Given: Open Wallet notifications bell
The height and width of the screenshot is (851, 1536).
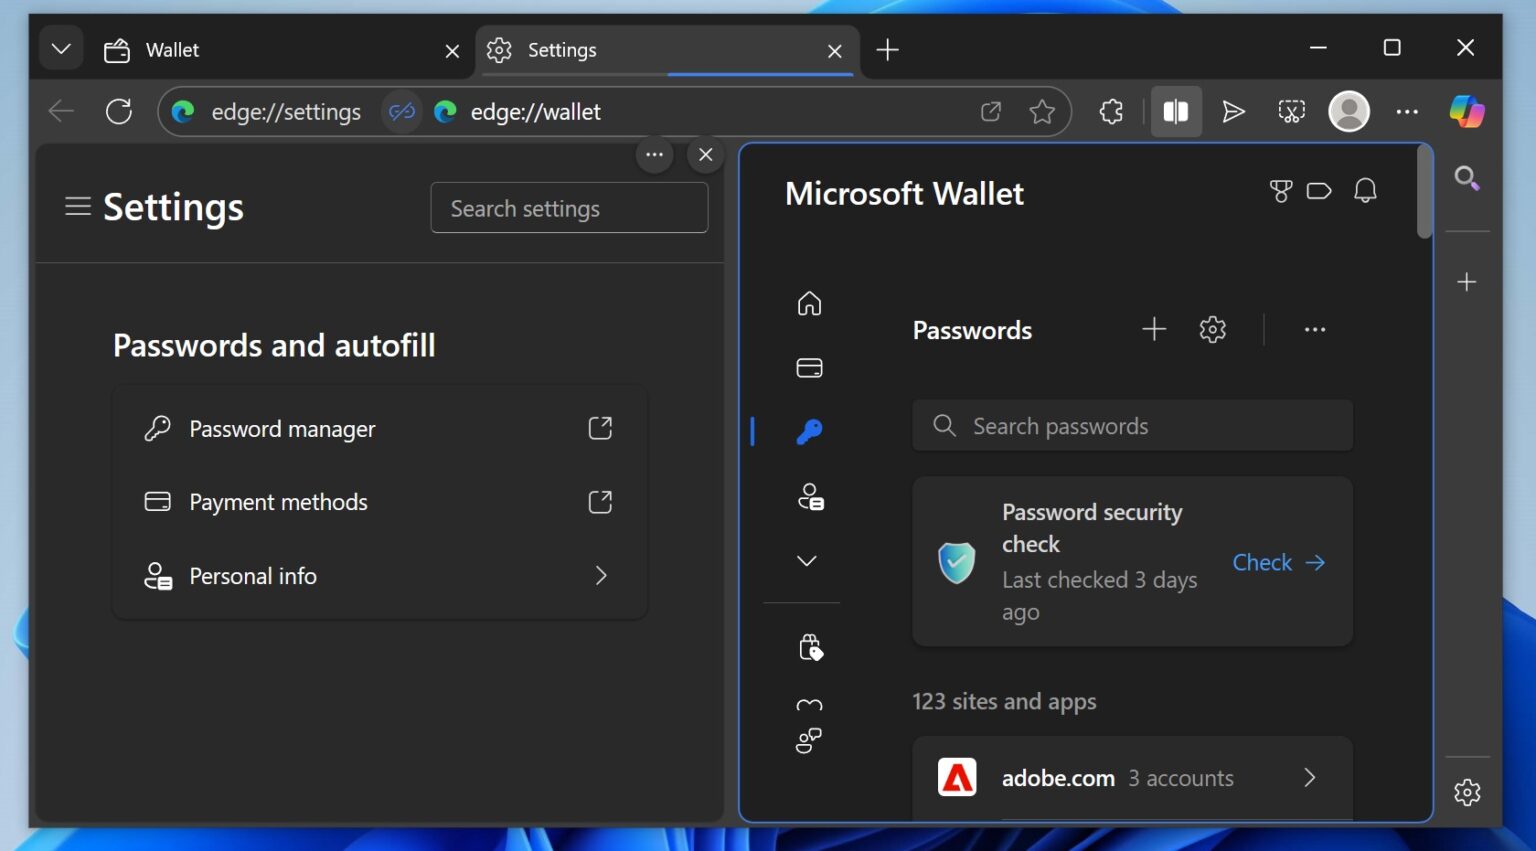Looking at the screenshot, I should point(1365,191).
